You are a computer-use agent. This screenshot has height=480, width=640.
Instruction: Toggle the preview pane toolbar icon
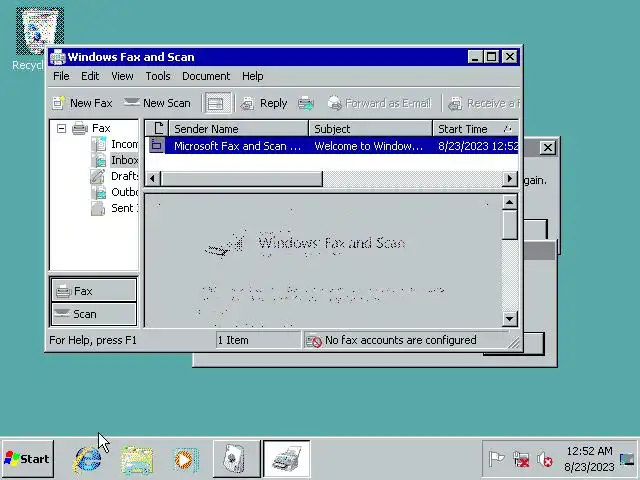(216, 103)
